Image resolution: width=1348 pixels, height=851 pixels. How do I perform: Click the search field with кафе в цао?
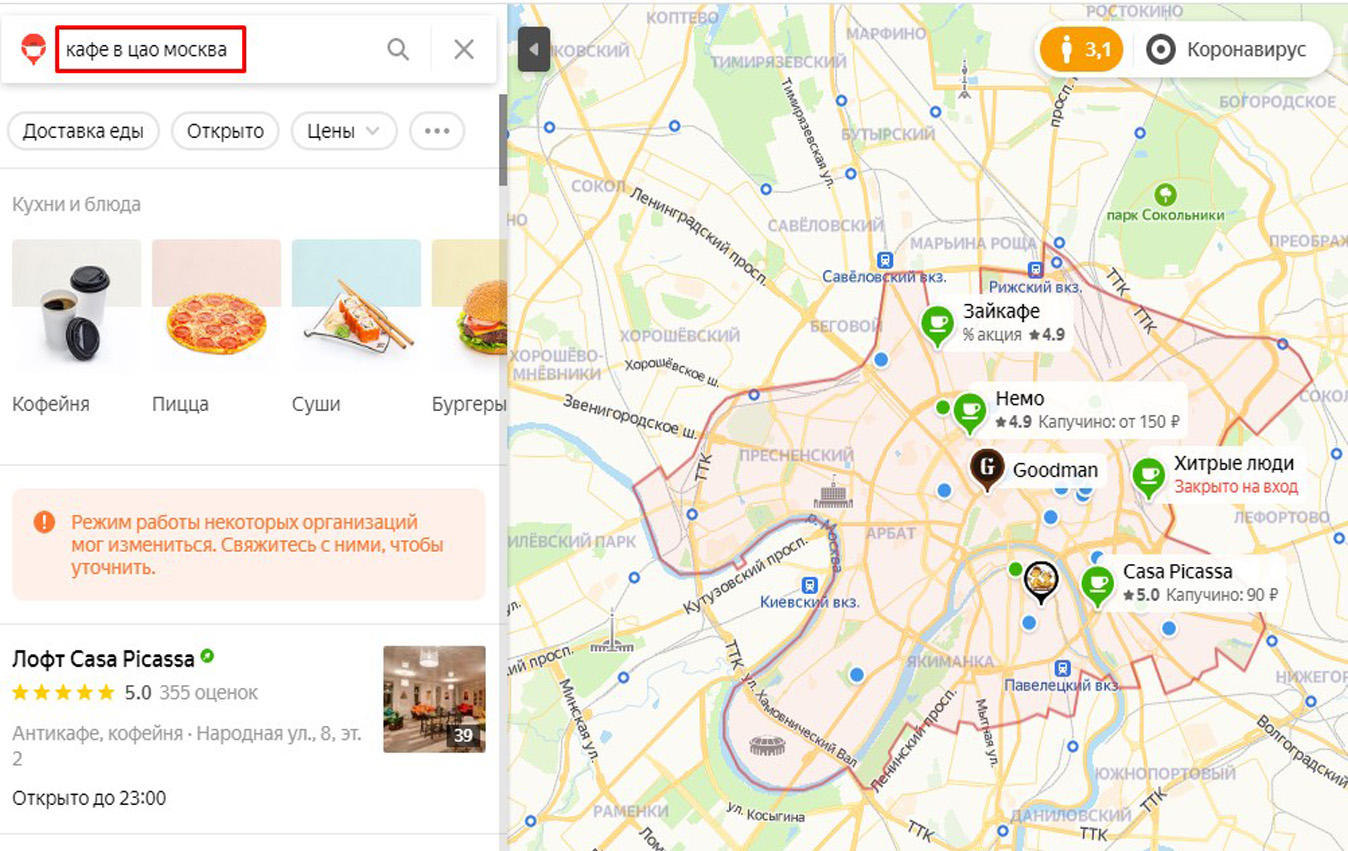[150, 49]
